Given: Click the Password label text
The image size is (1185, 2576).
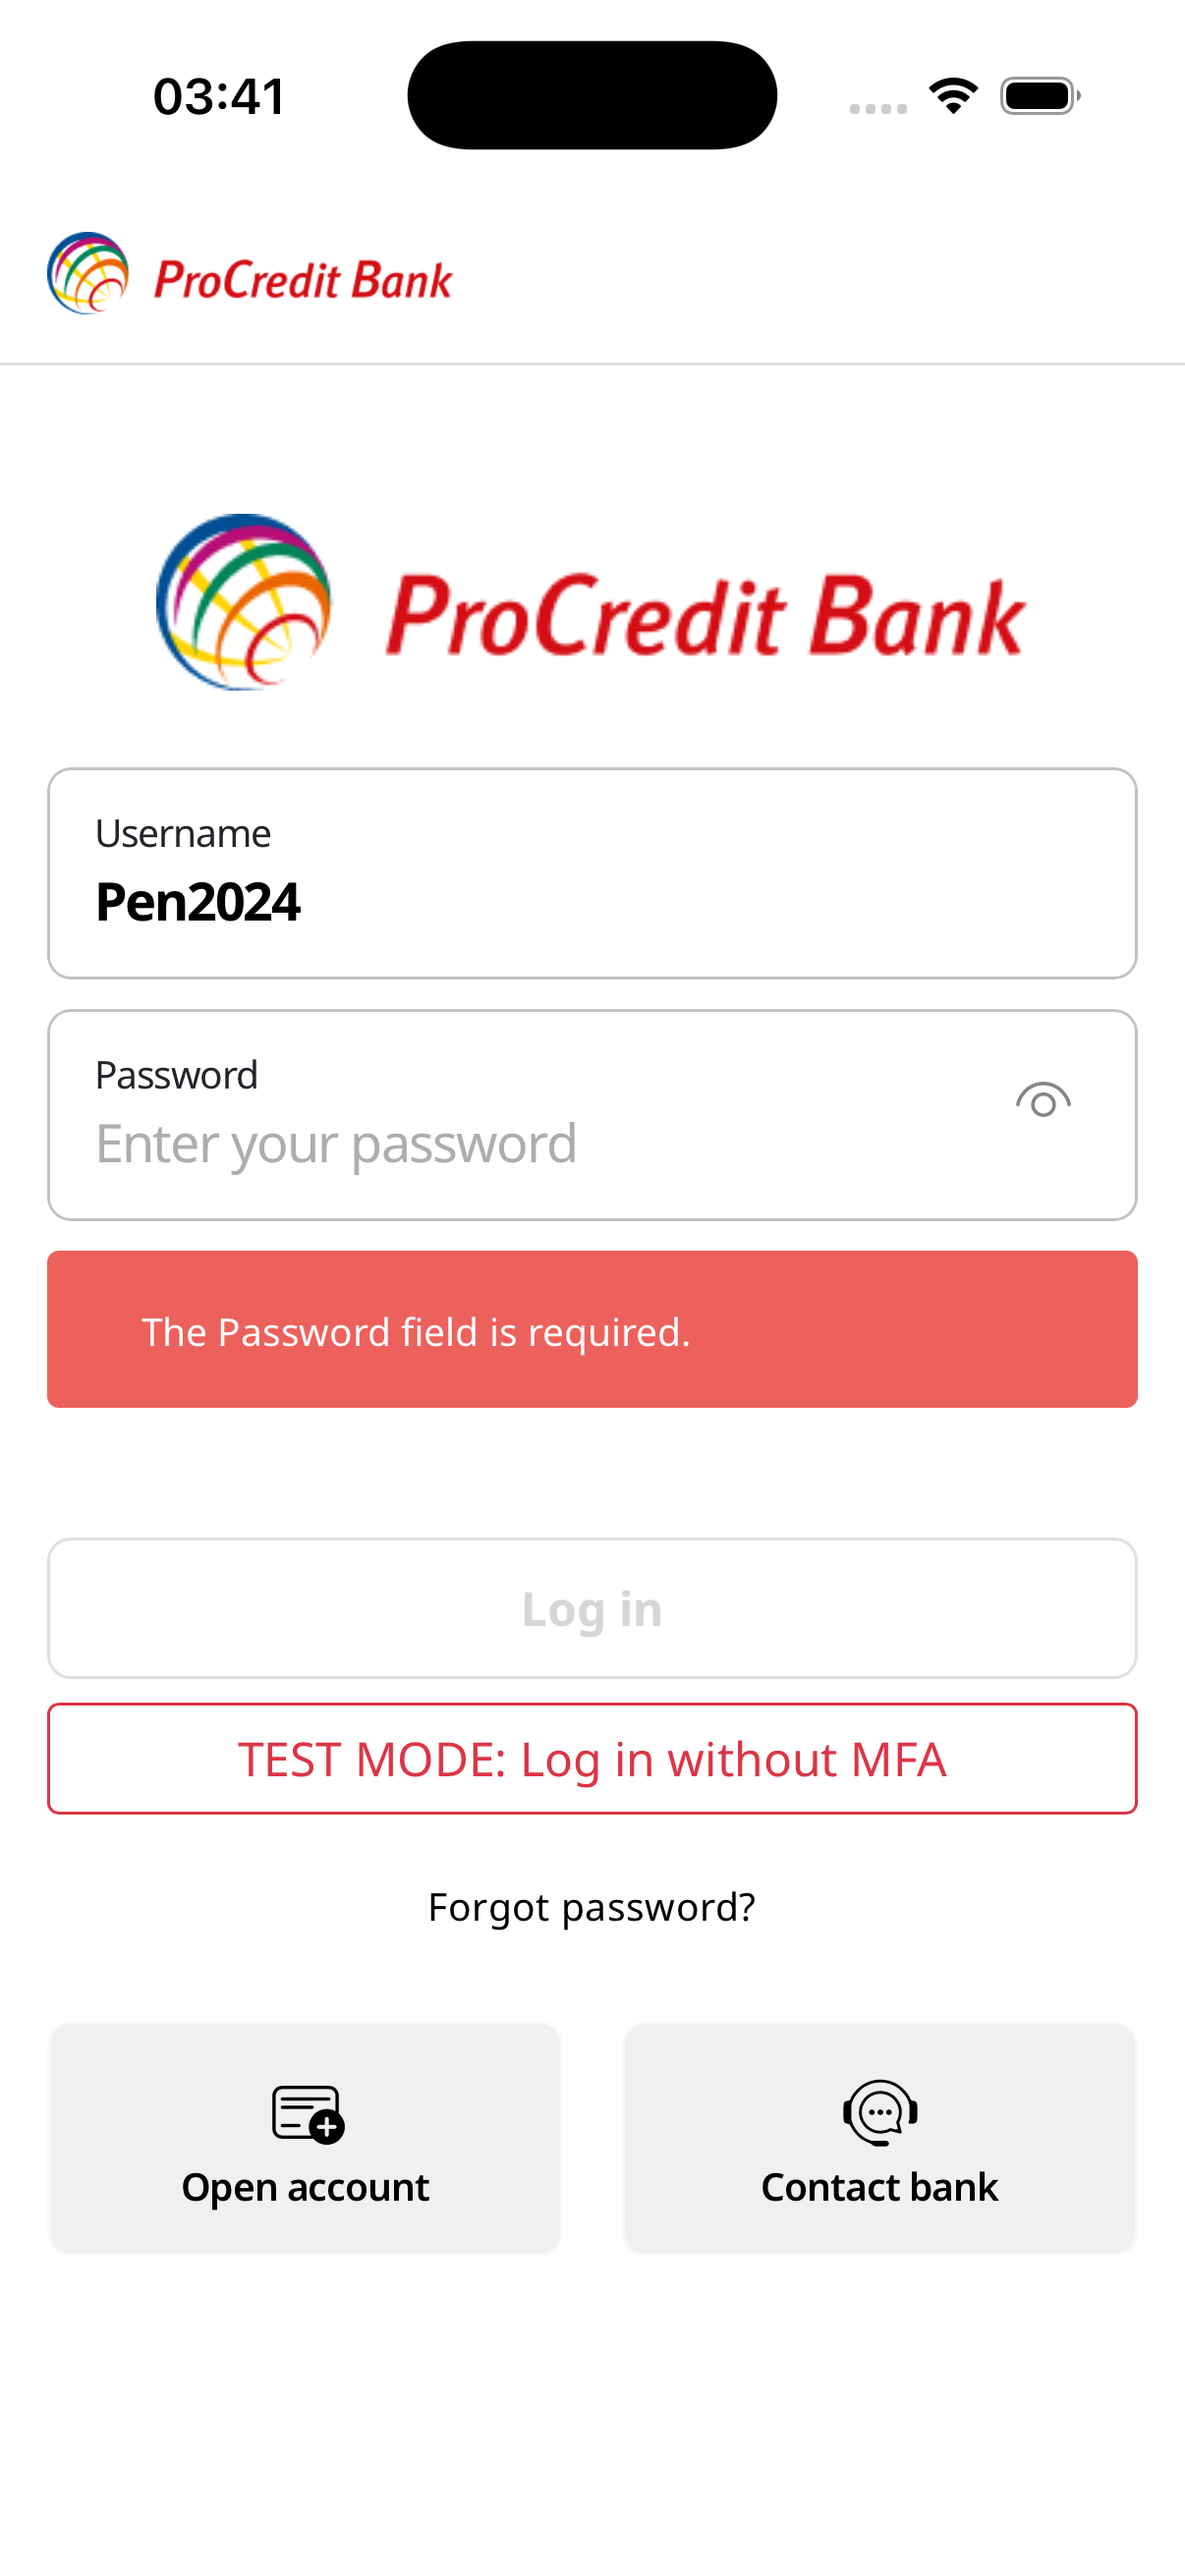Looking at the screenshot, I should coord(177,1075).
